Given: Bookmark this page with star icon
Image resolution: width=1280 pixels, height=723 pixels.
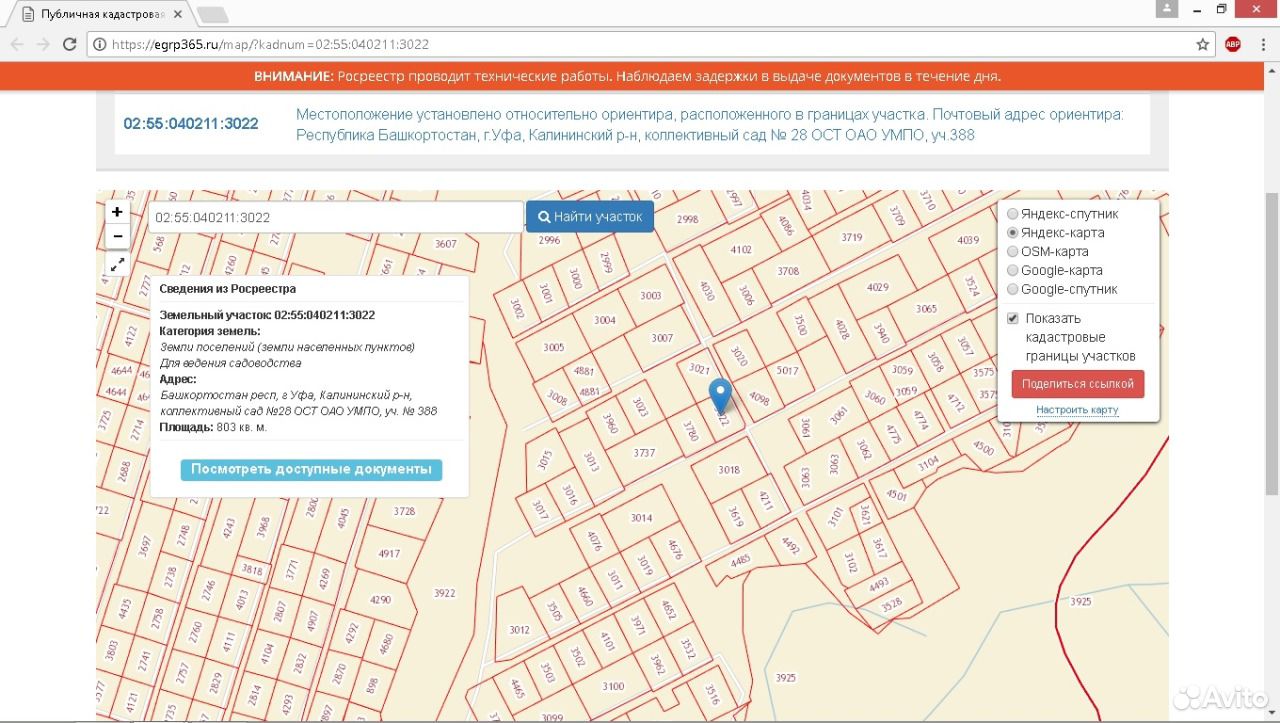Looking at the screenshot, I should point(1203,44).
